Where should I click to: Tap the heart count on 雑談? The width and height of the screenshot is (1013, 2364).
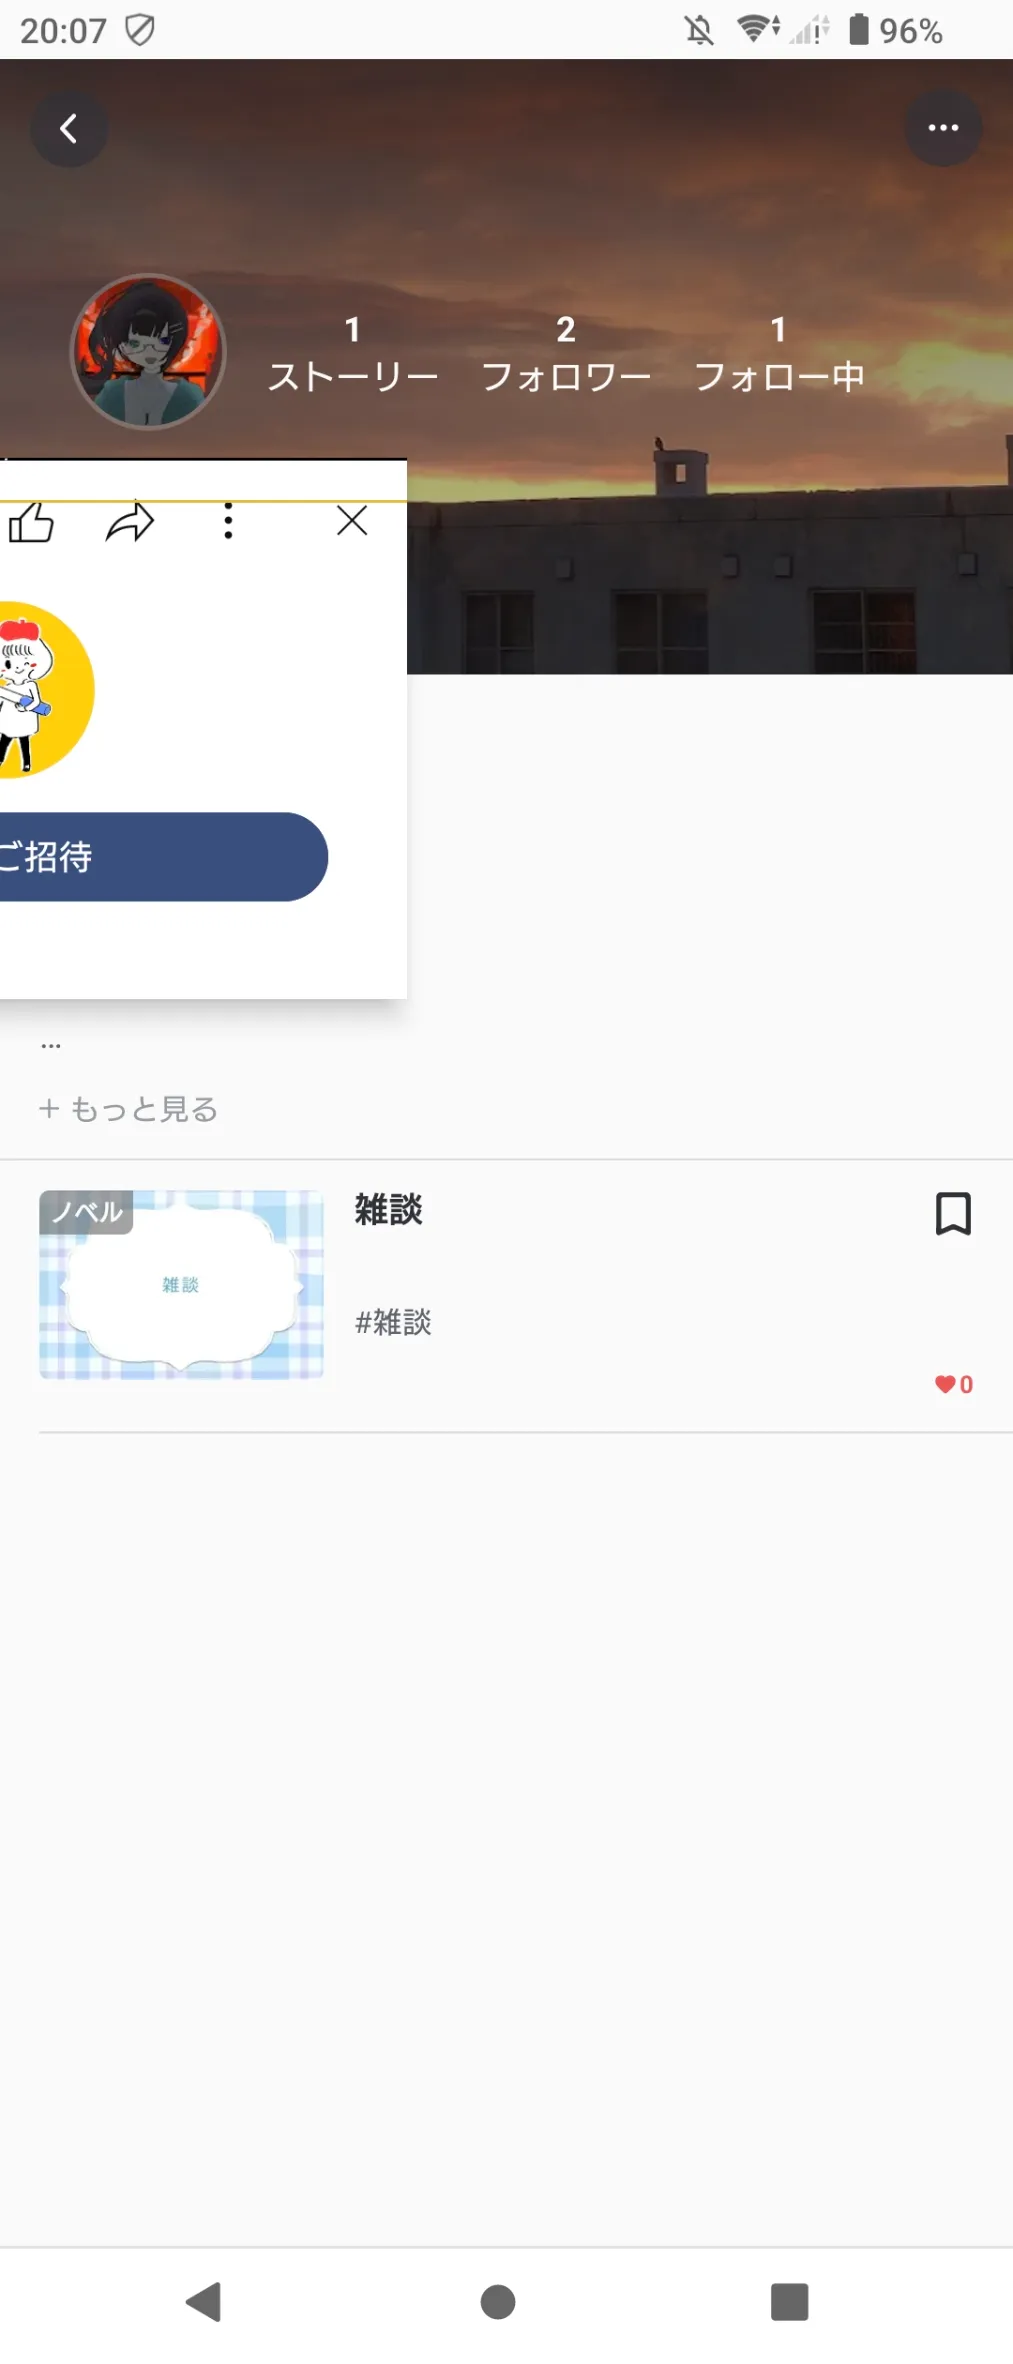(954, 1384)
